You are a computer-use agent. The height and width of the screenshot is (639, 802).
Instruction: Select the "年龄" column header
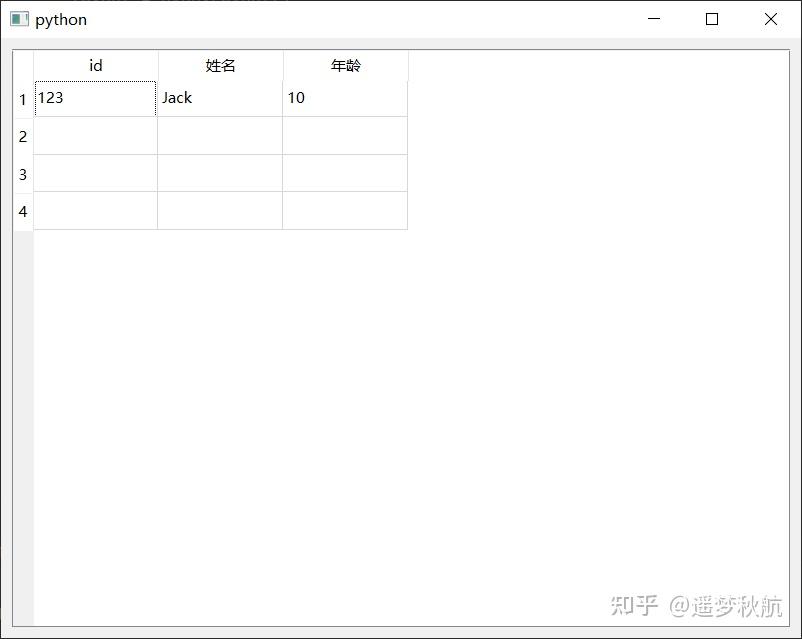[x=344, y=65]
